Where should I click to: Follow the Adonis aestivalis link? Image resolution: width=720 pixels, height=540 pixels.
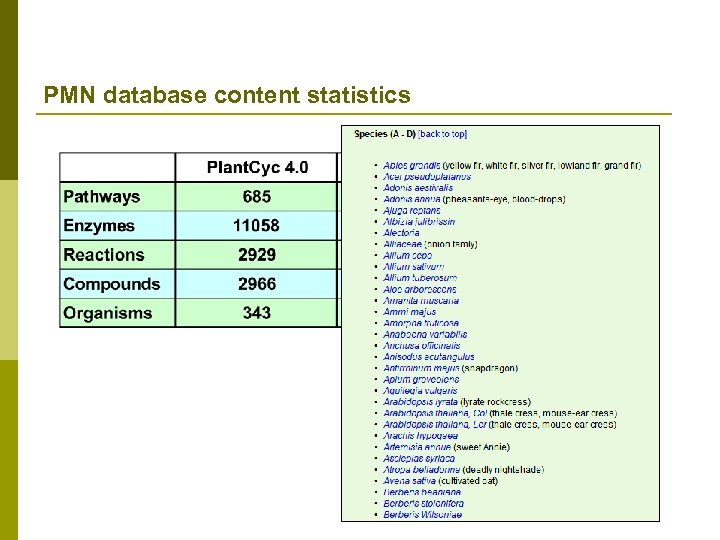click(418, 188)
